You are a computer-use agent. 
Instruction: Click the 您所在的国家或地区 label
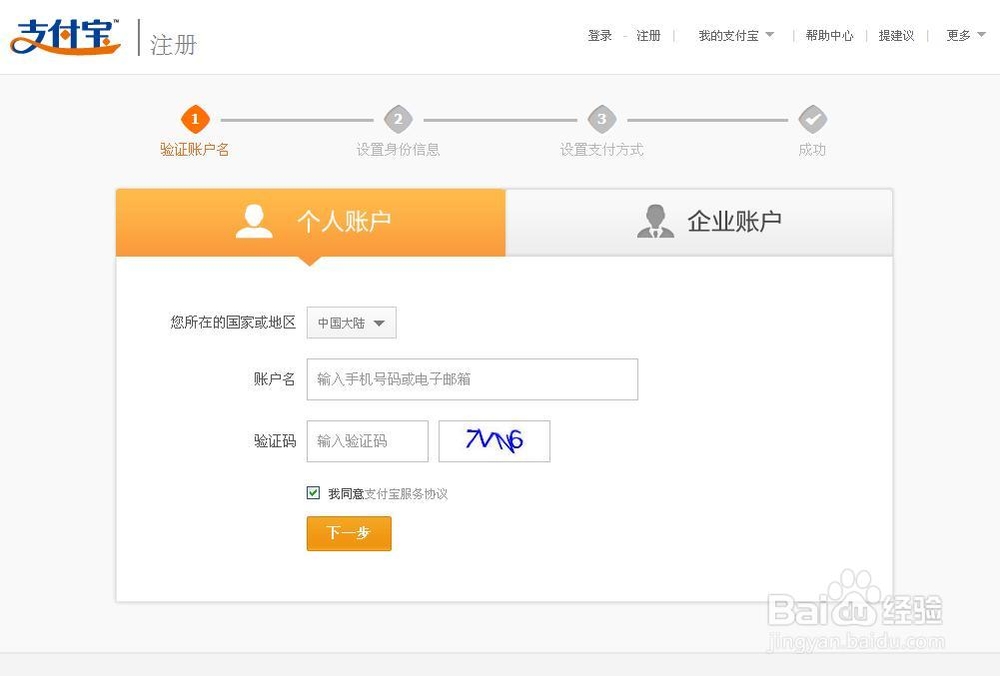click(x=233, y=323)
